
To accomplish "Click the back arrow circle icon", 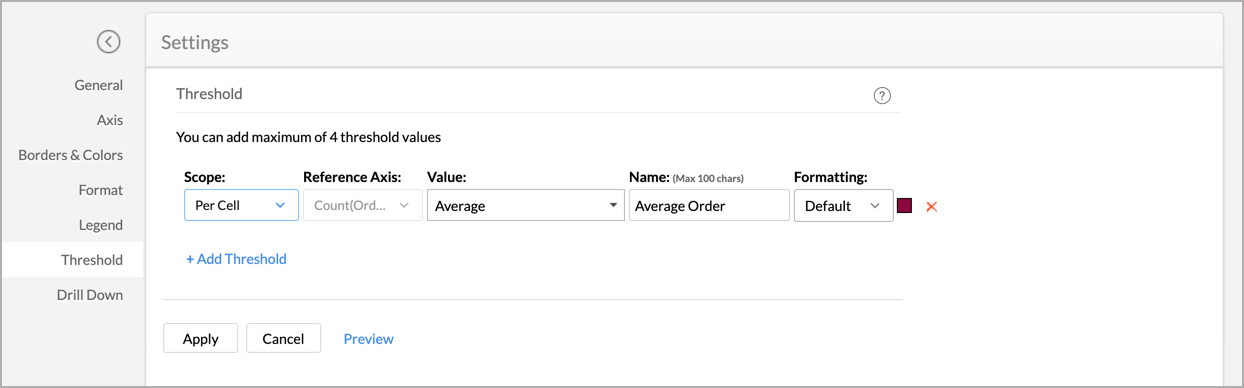I will (x=108, y=41).
